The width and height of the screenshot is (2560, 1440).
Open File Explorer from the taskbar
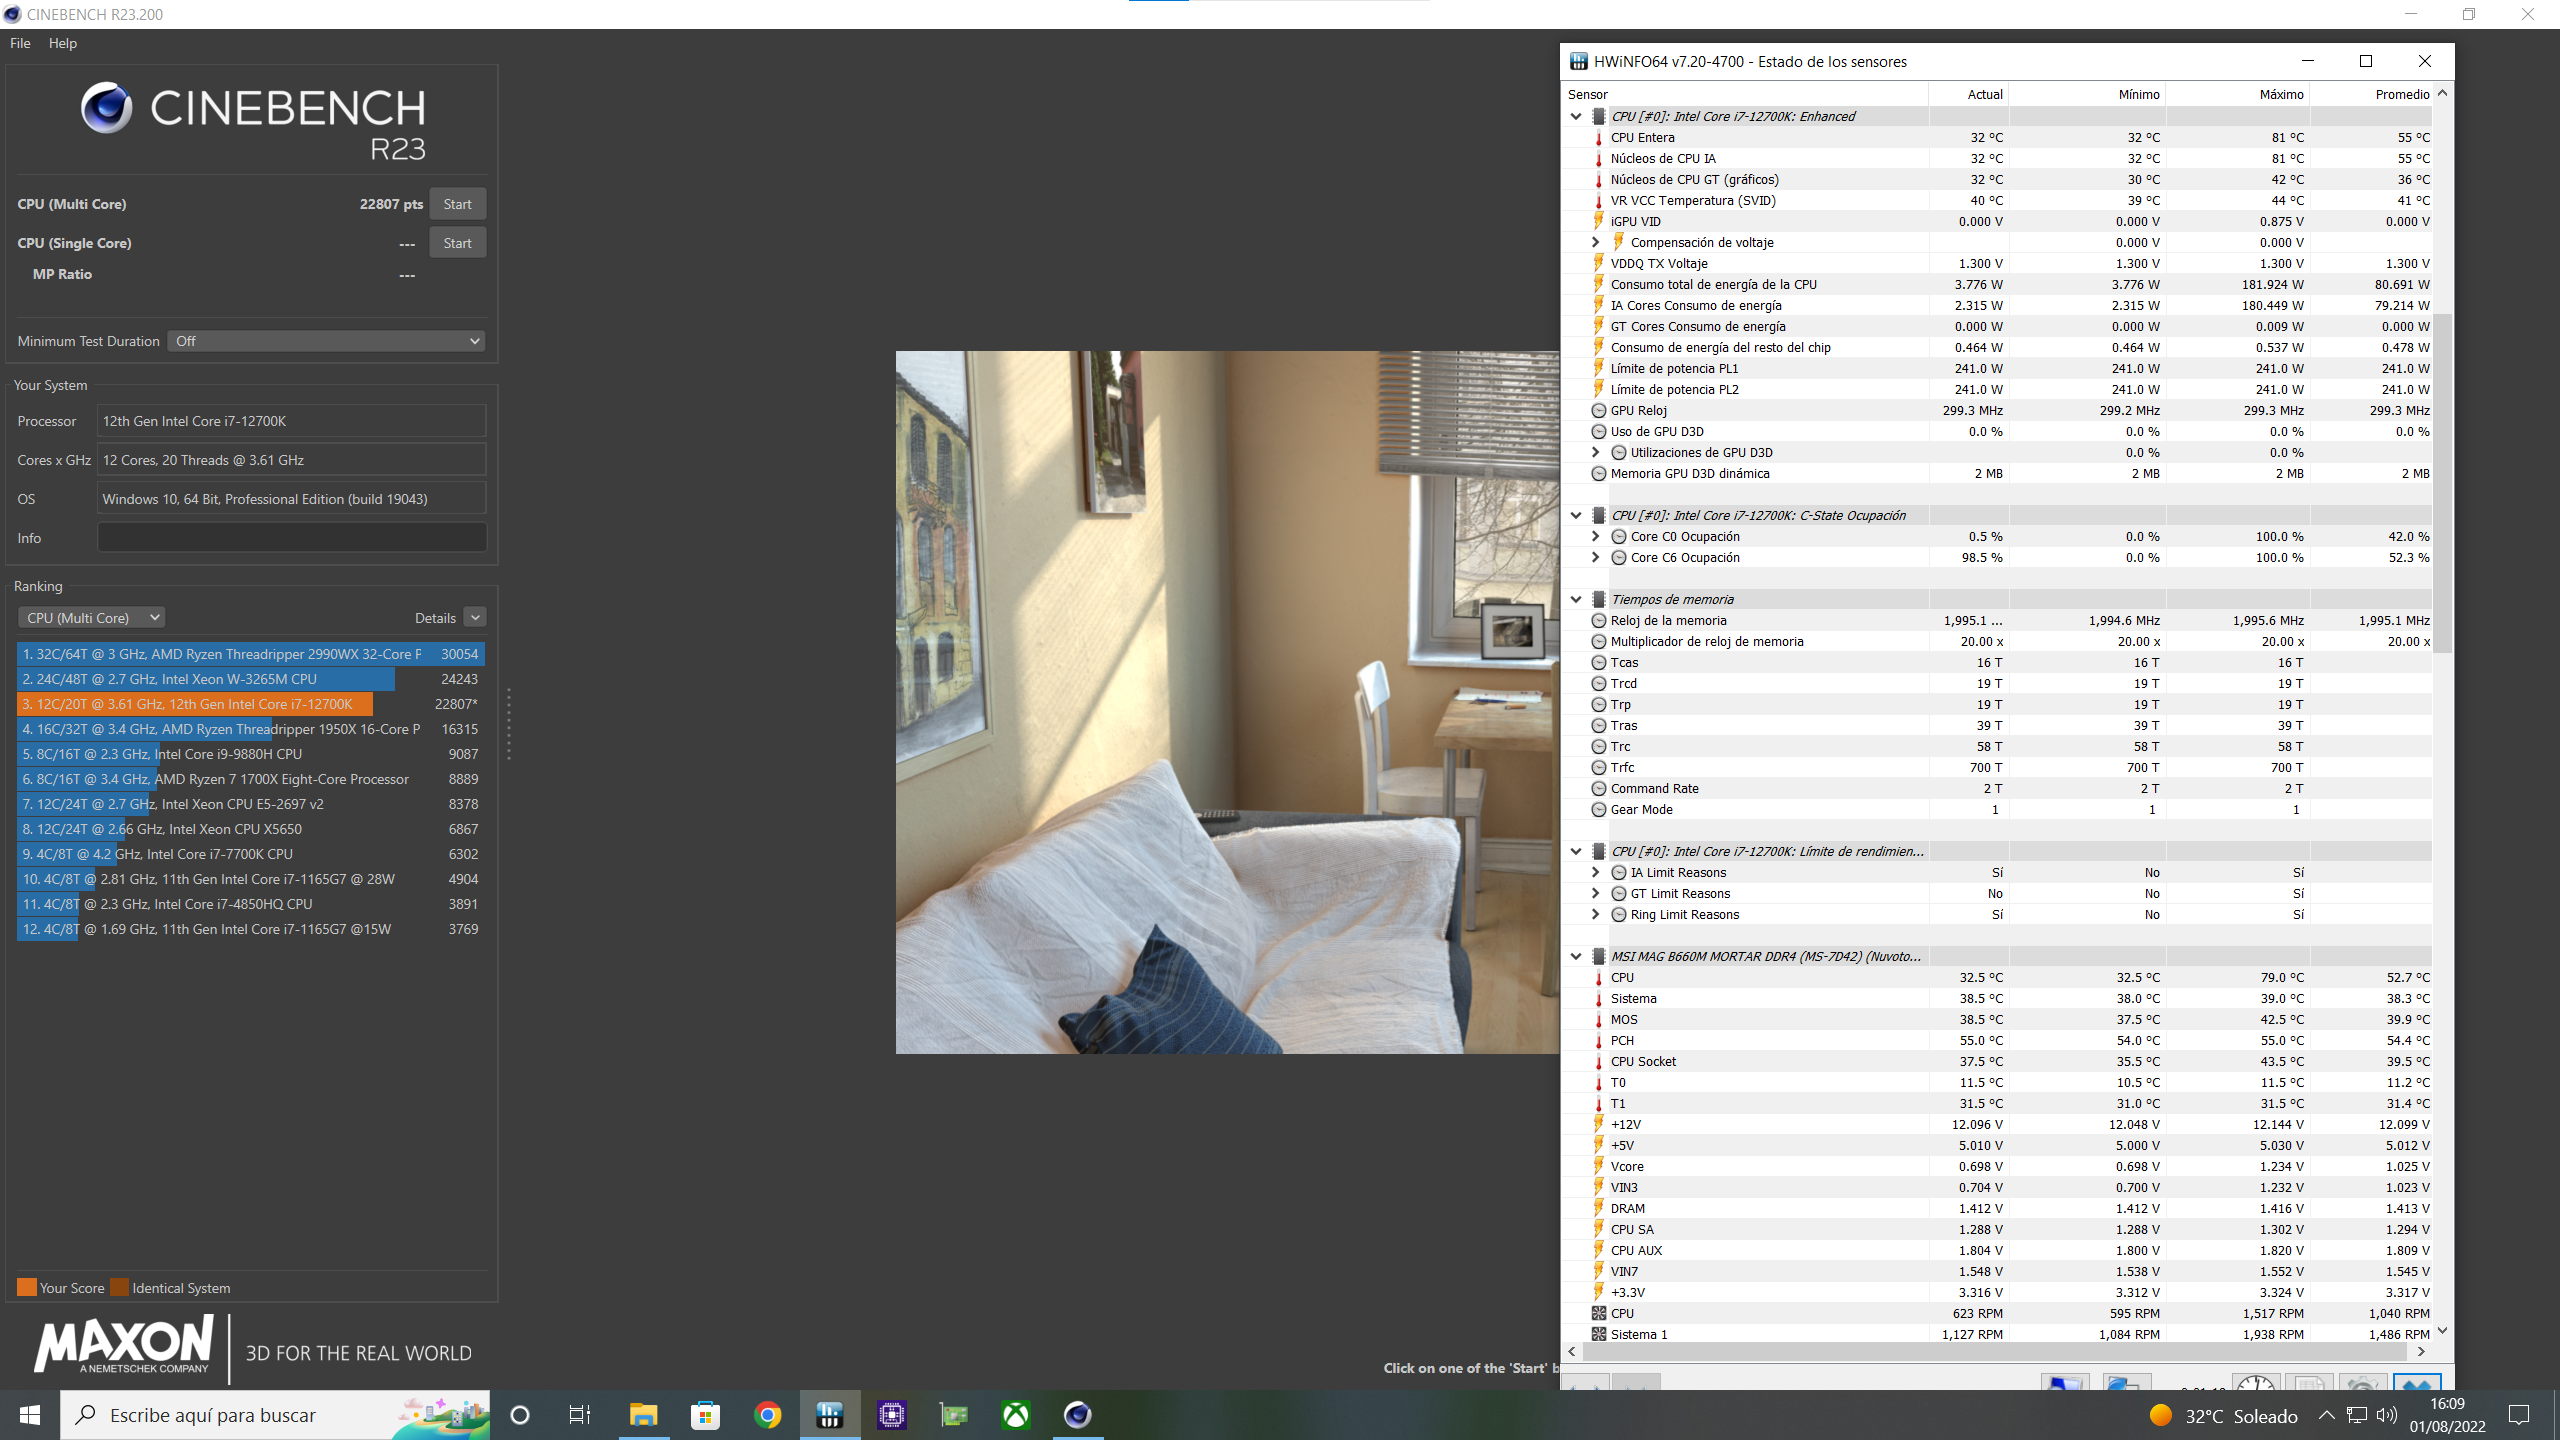pyautogui.click(x=643, y=1415)
